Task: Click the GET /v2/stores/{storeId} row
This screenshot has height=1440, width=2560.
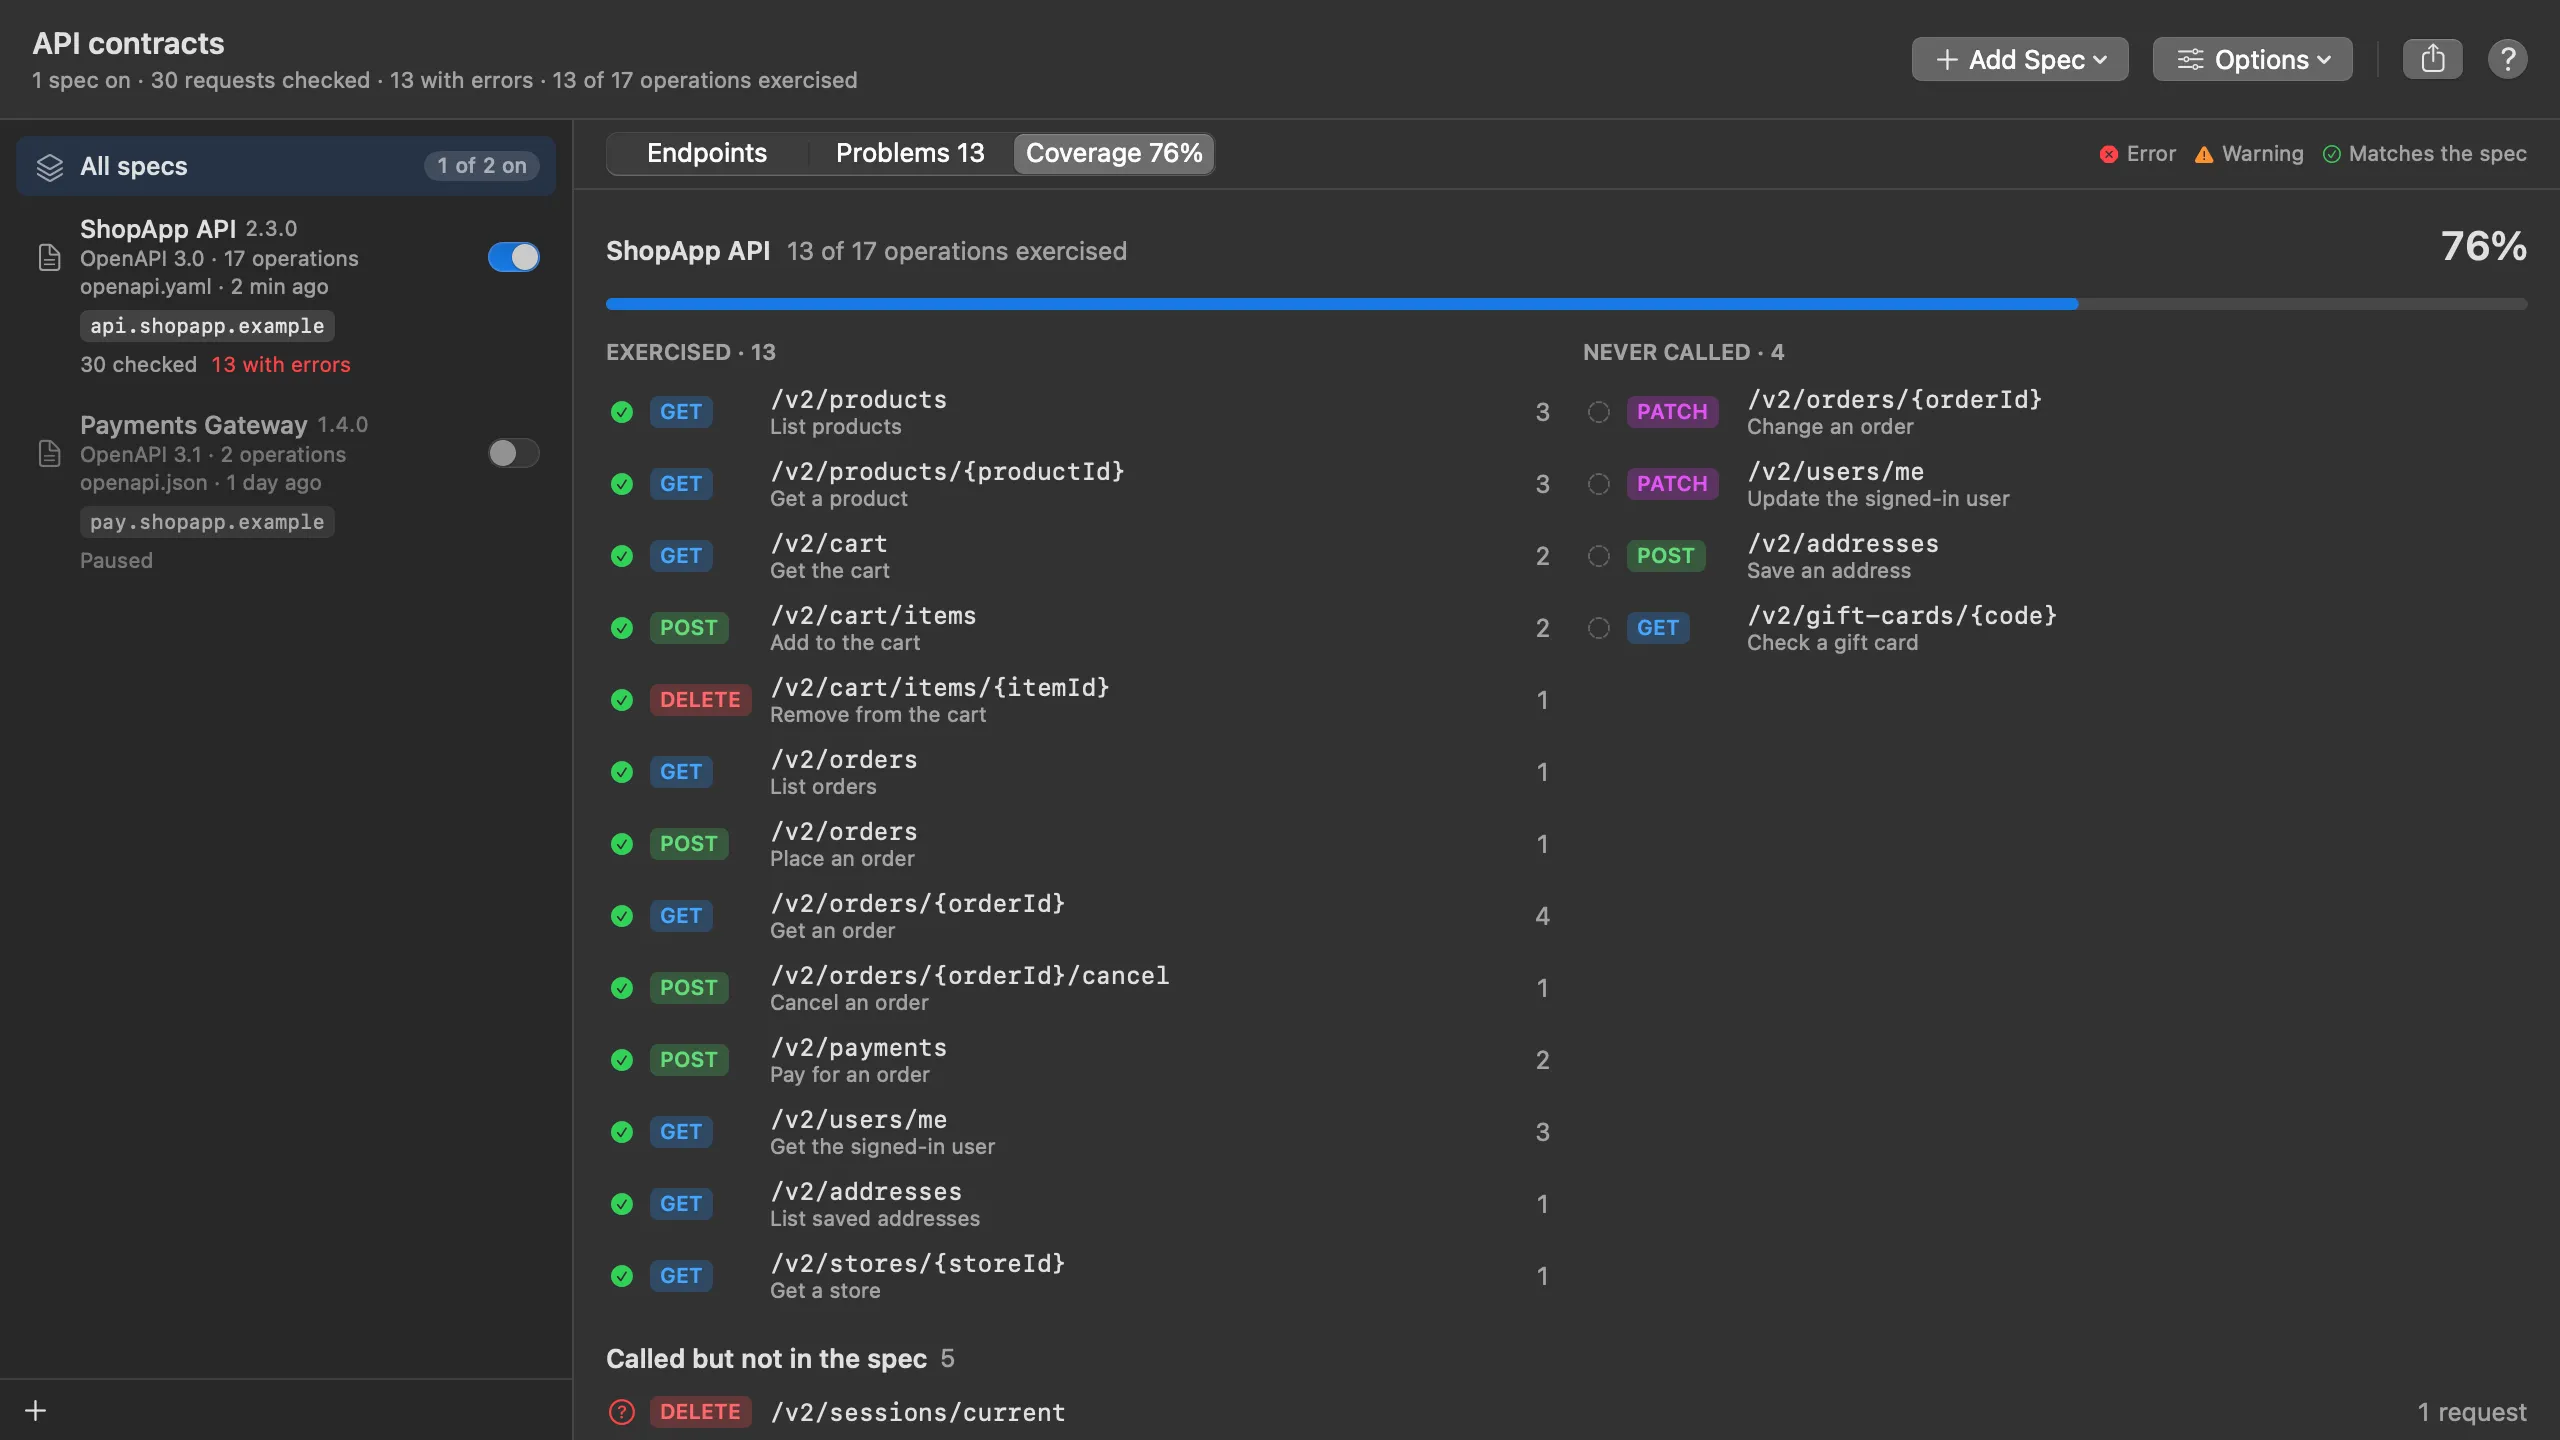Action: pyautogui.click(x=1080, y=1276)
